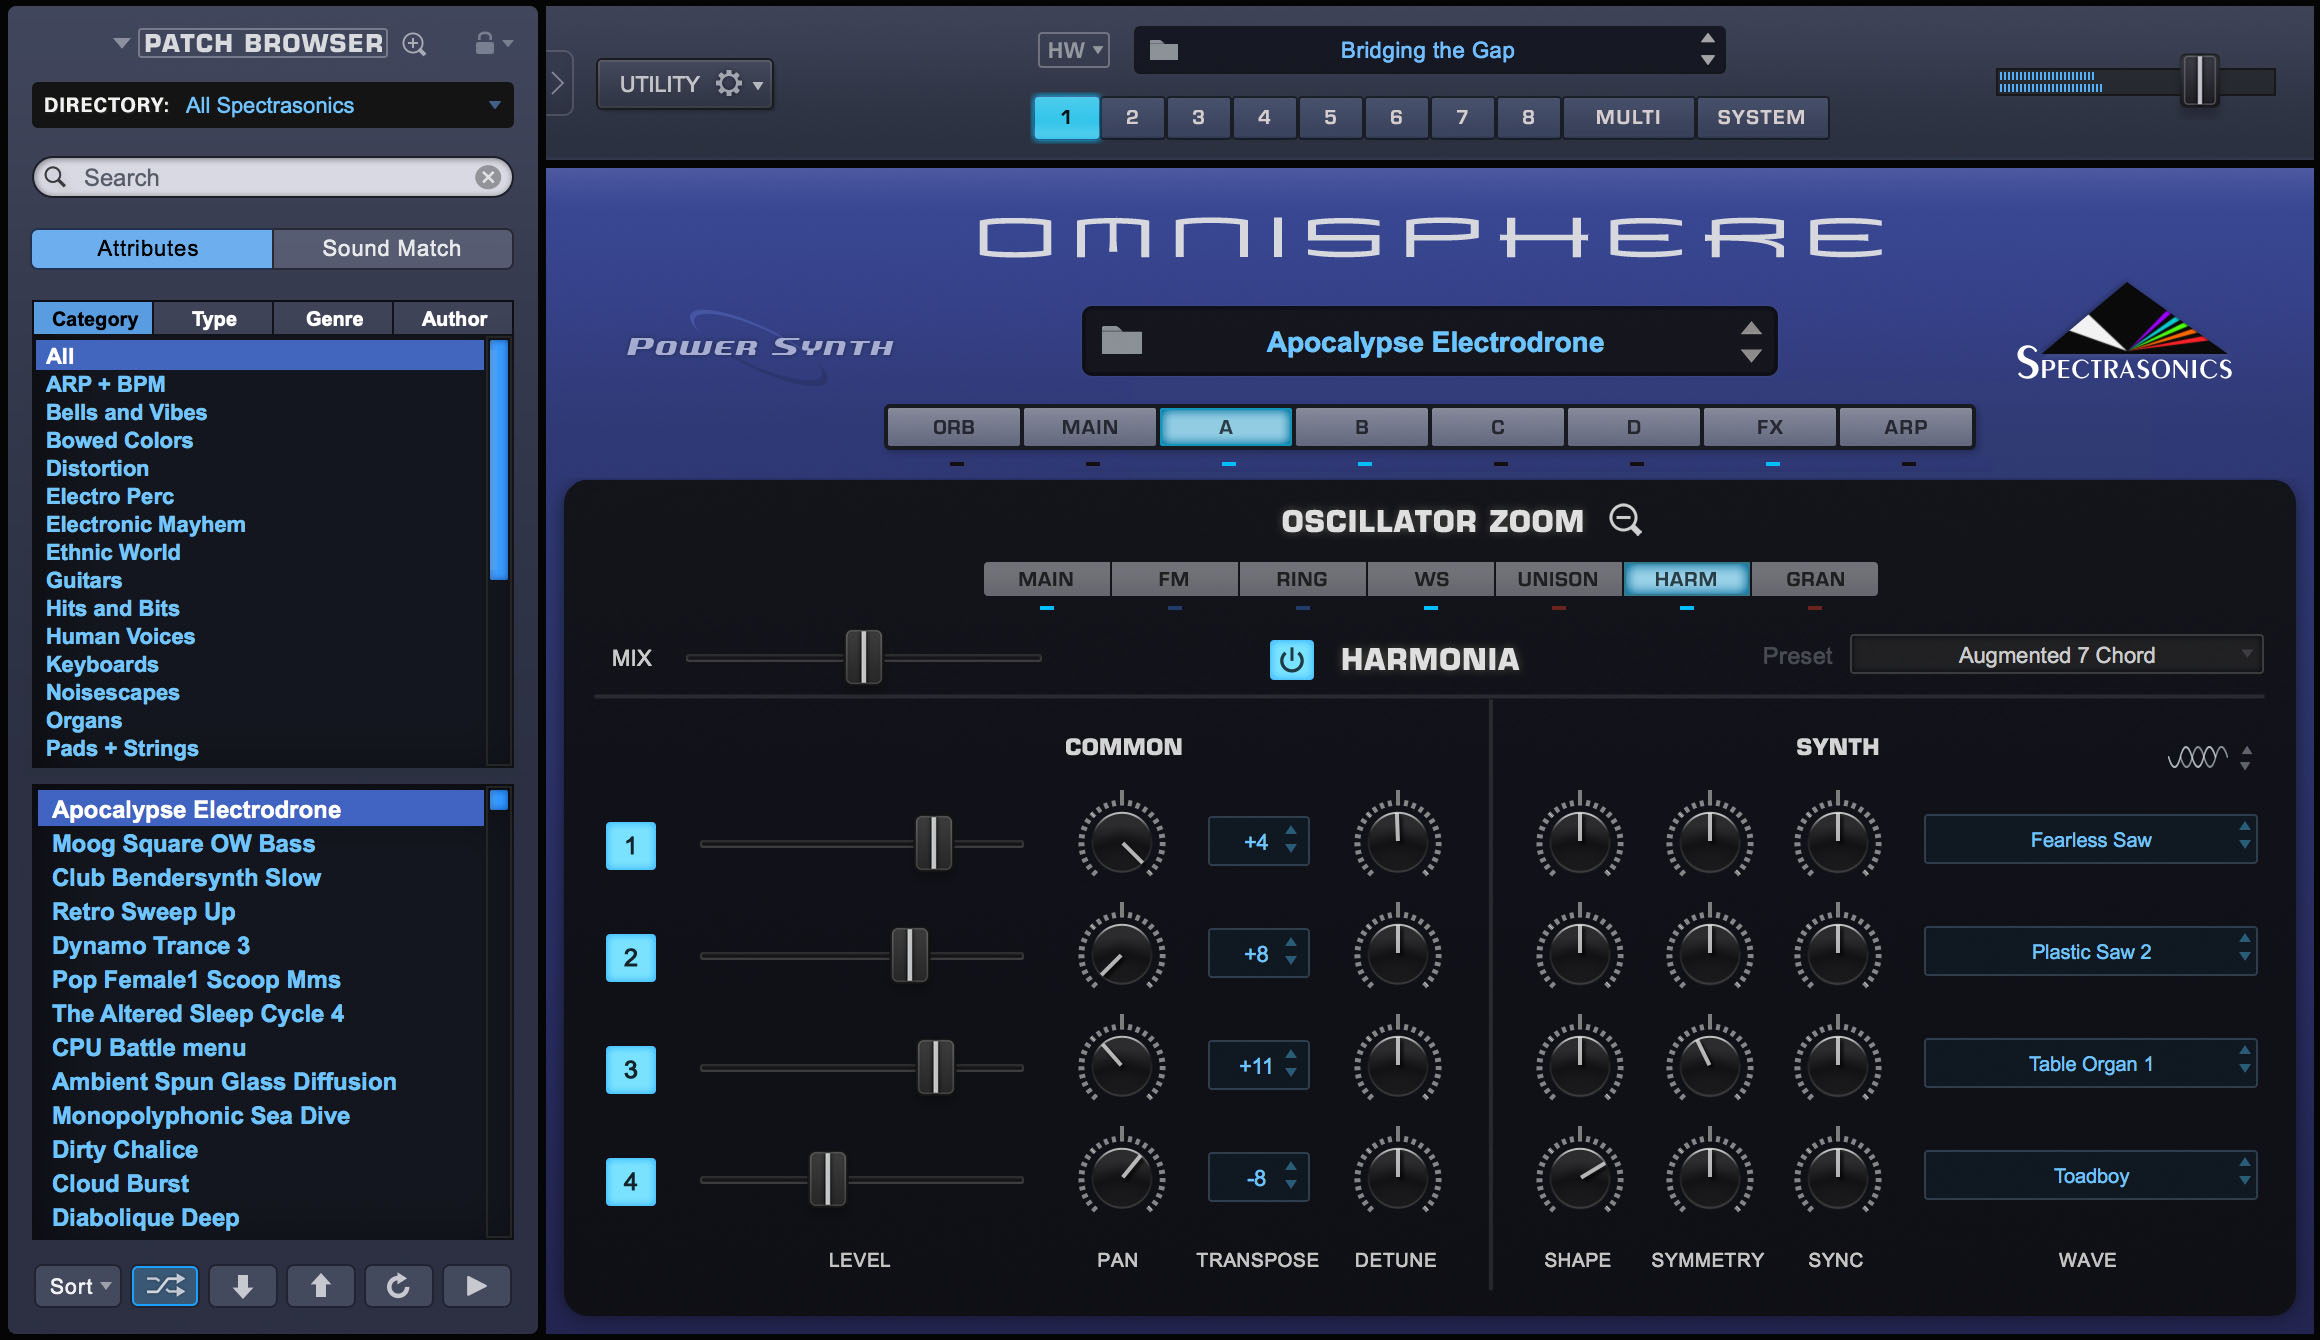Click the Patch Browser magnifier zoom icon
The height and width of the screenshot is (1340, 2320).
(x=414, y=44)
